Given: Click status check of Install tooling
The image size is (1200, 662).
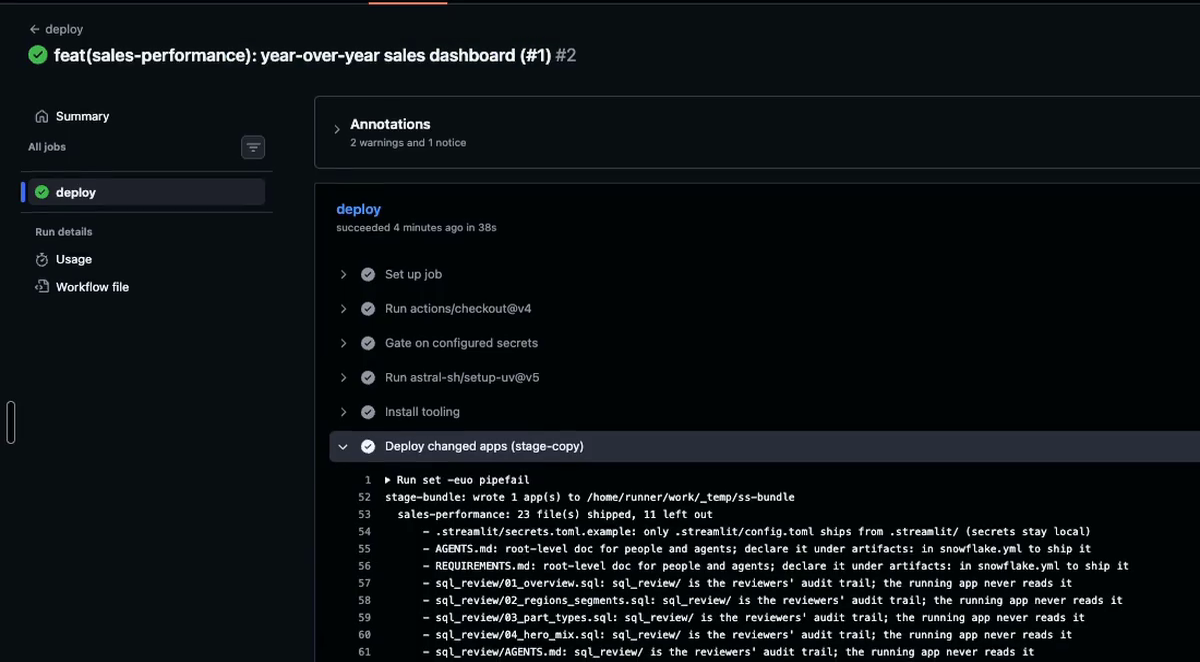Looking at the screenshot, I should click(x=368, y=412).
